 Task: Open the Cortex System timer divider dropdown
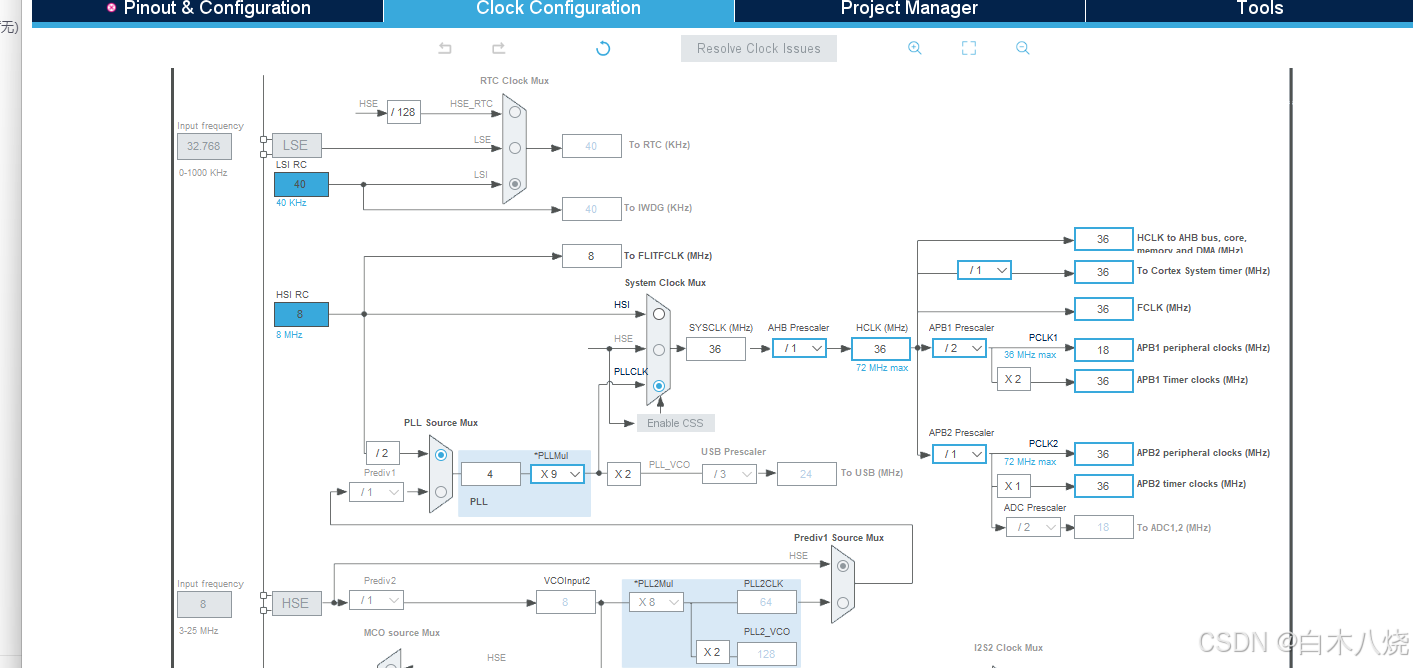click(984, 270)
